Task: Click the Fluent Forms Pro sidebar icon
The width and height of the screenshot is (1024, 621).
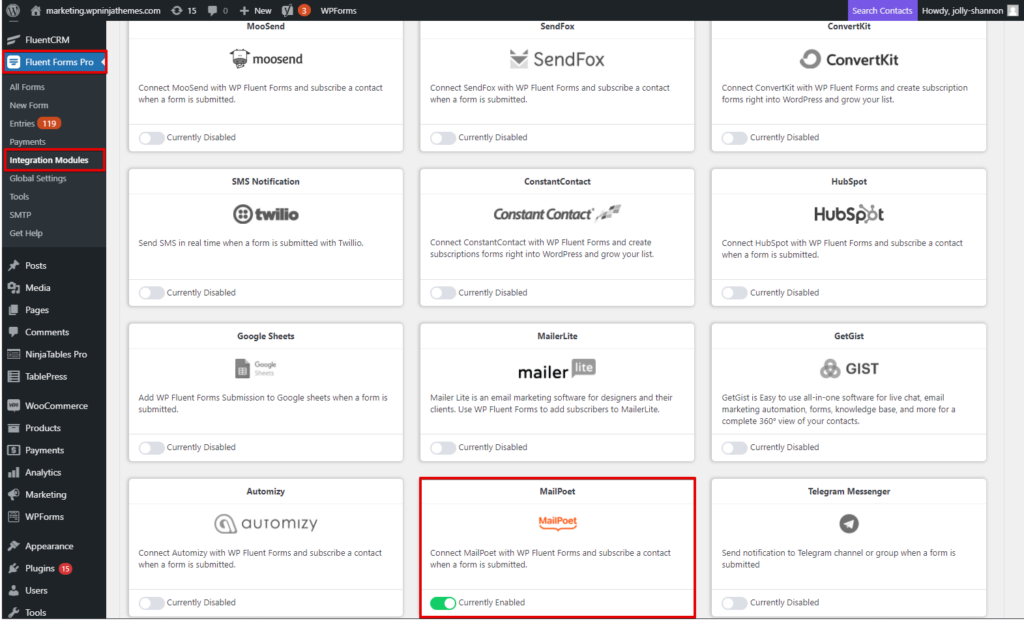Action: pos(13,62)
